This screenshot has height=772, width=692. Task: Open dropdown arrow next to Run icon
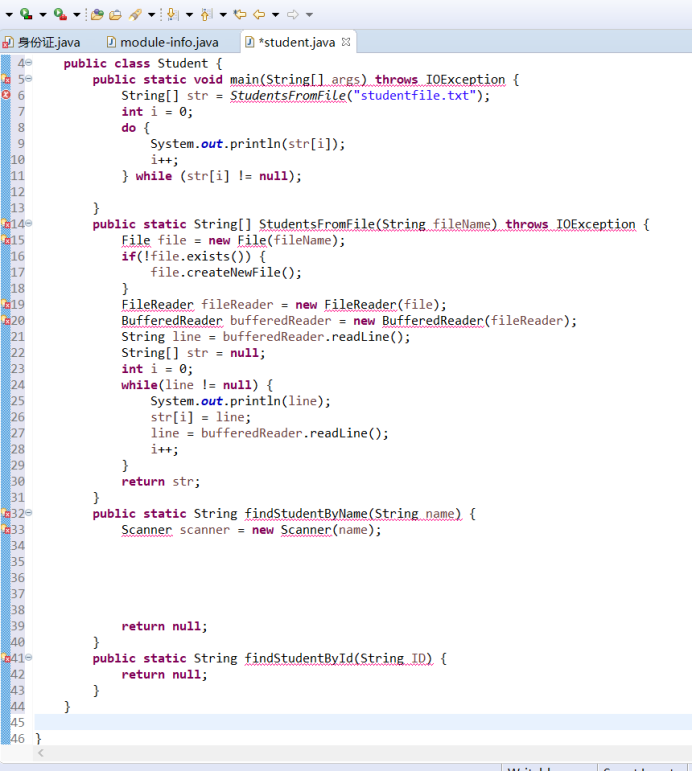[x=43, y=15]
